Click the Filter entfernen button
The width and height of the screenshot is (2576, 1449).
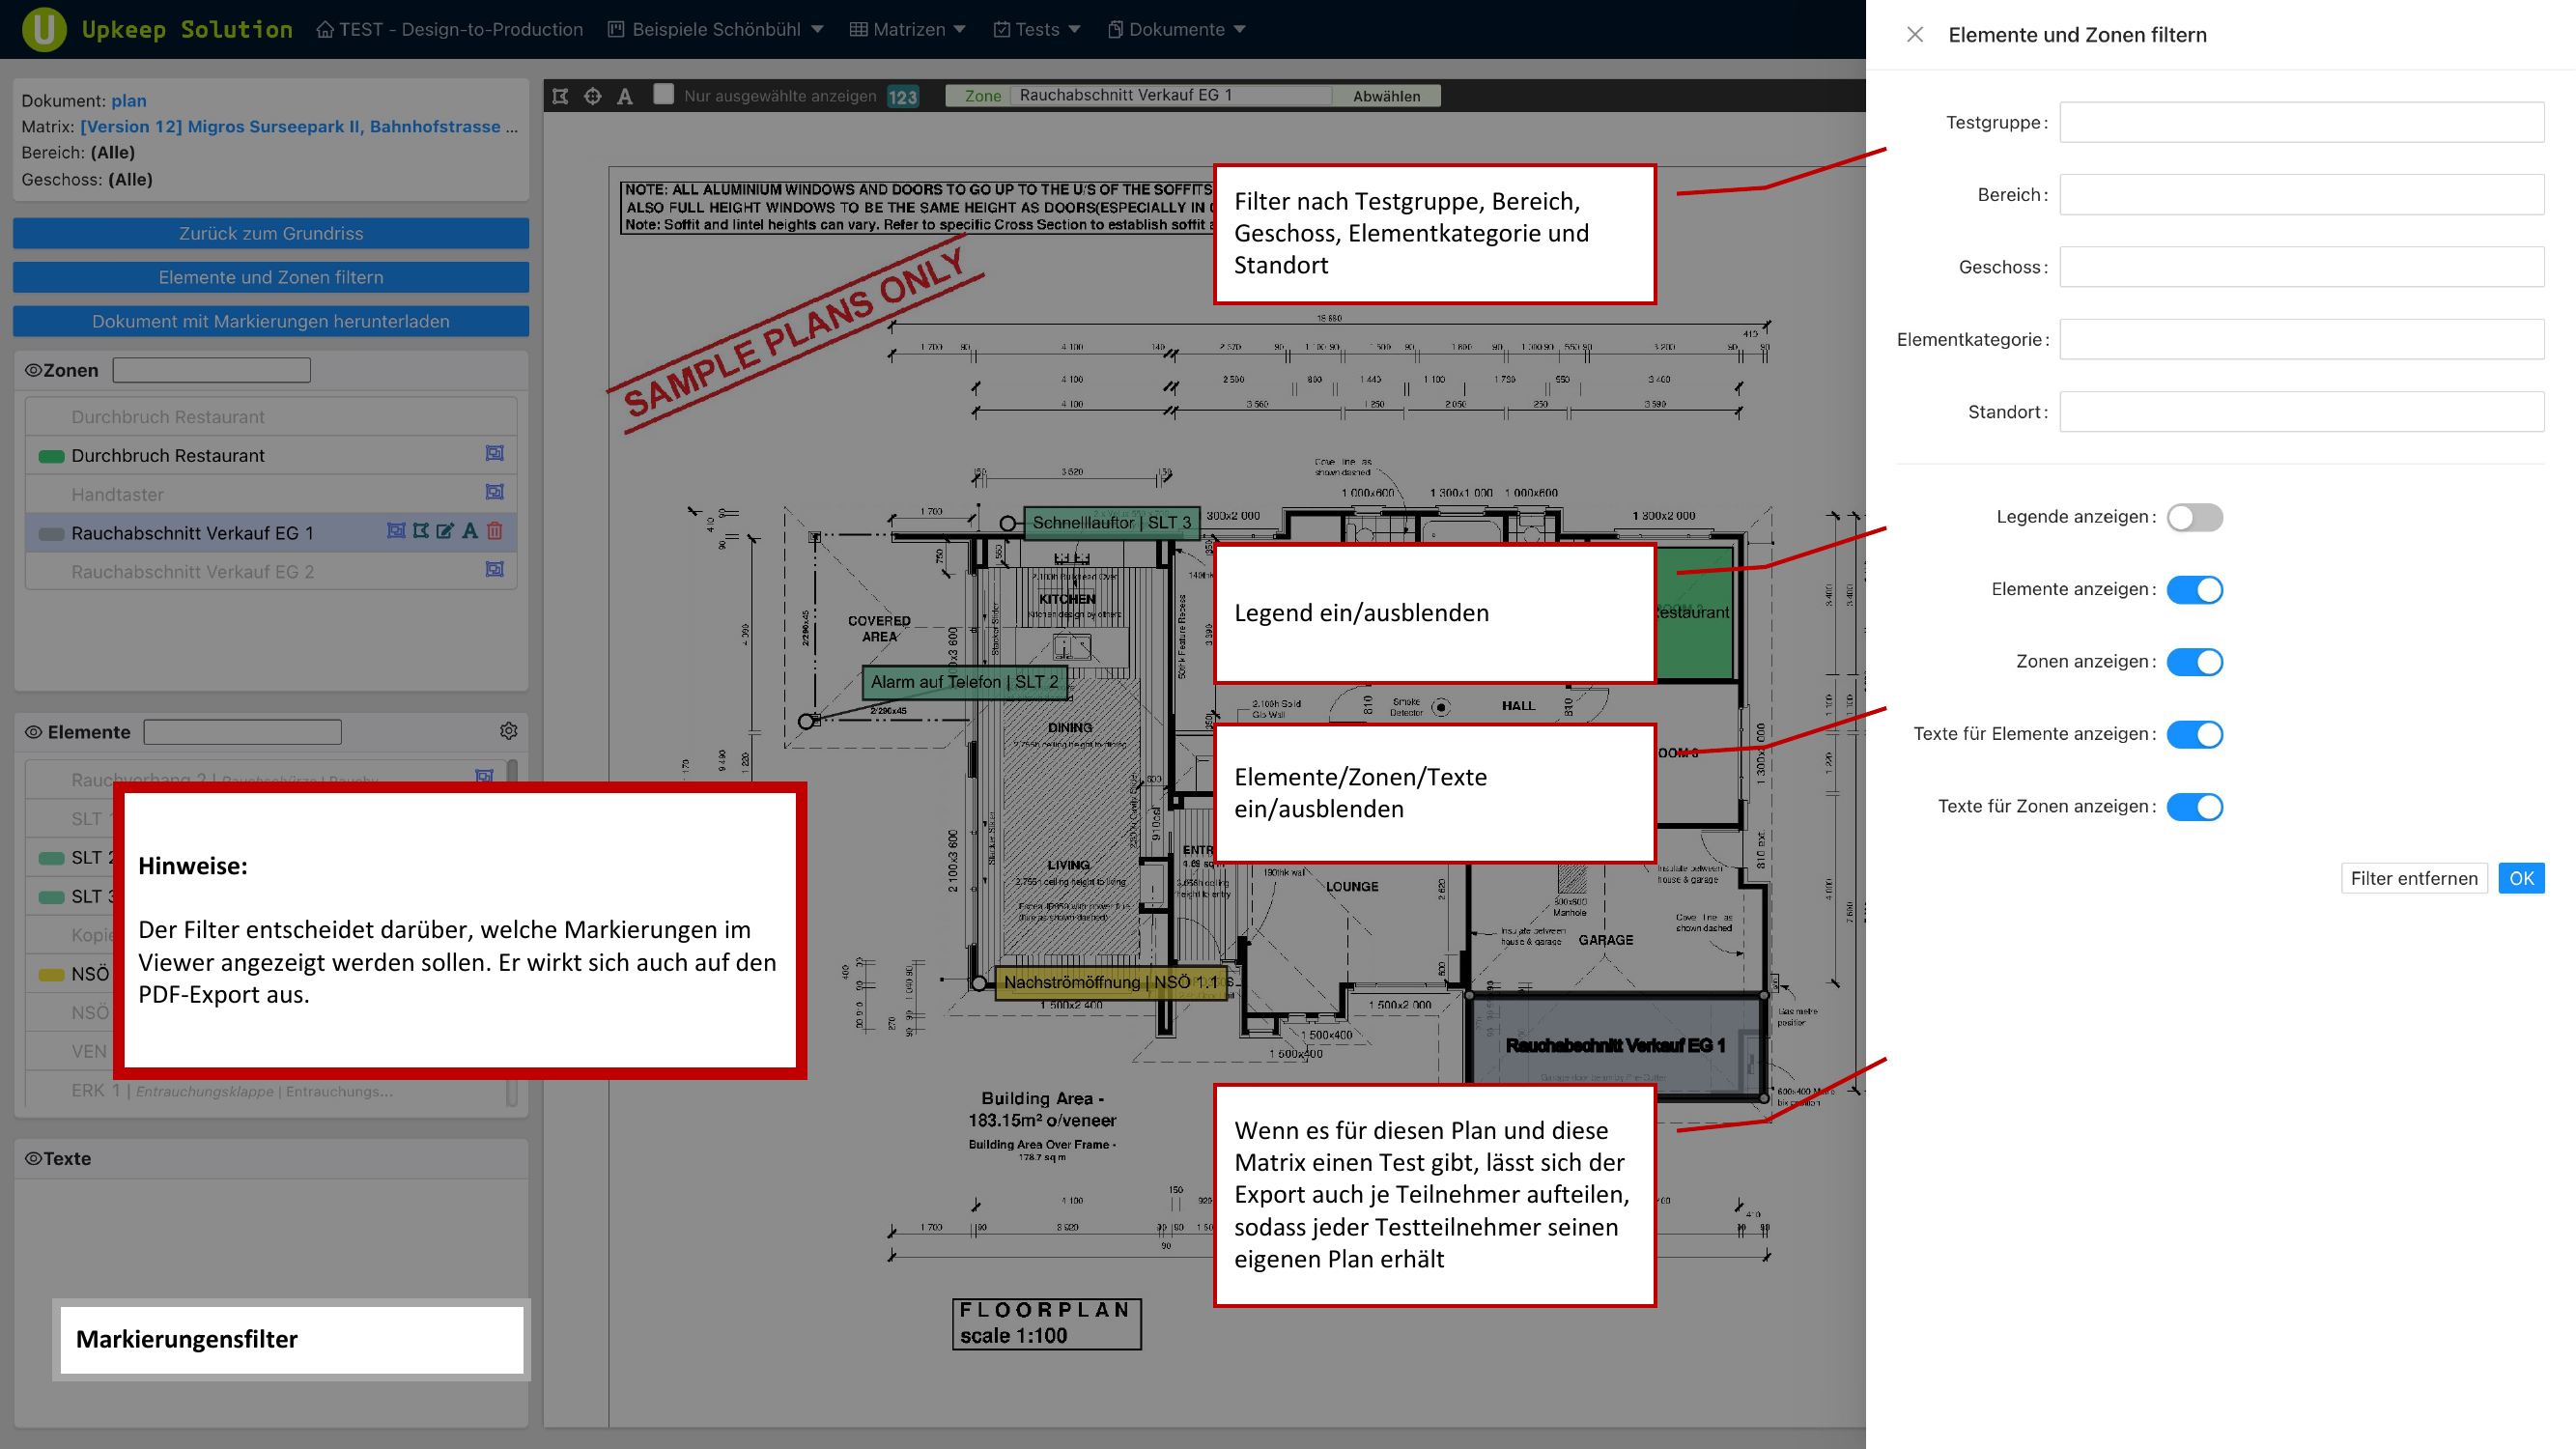point(2413,879)
